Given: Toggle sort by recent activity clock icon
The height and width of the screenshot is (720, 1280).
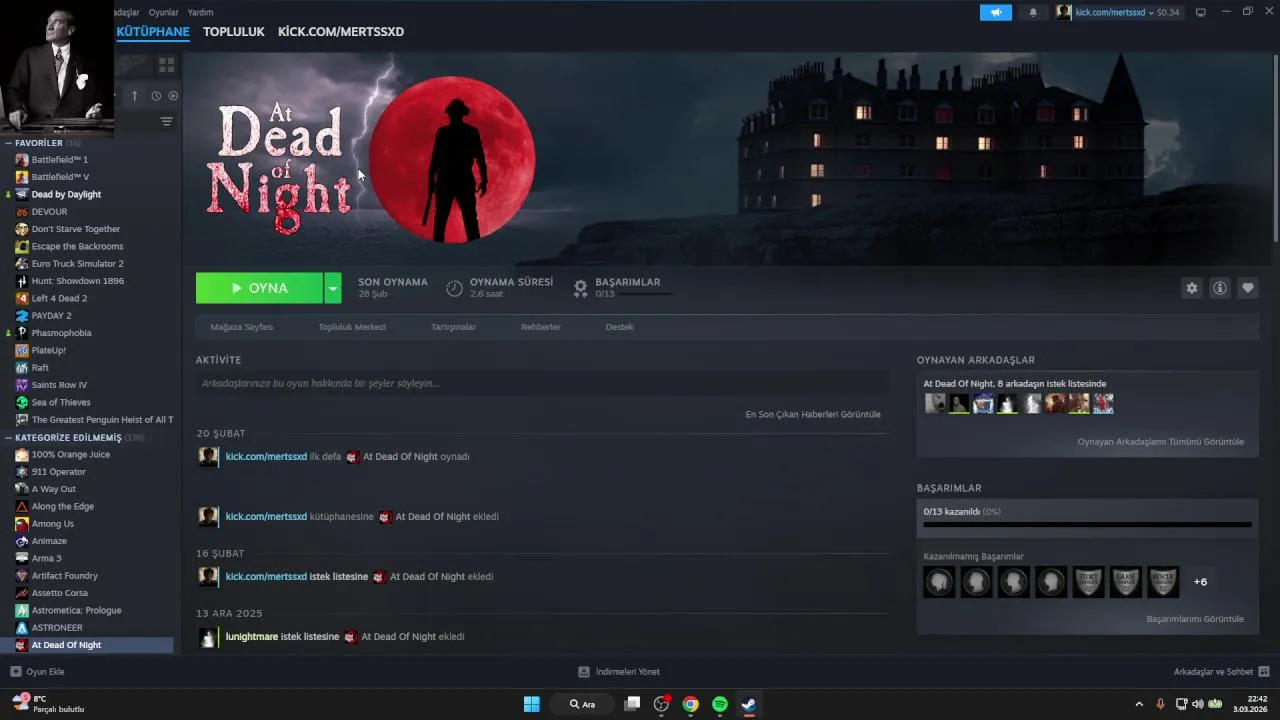Looking at the screenshot, I should (x=156, y=96).
